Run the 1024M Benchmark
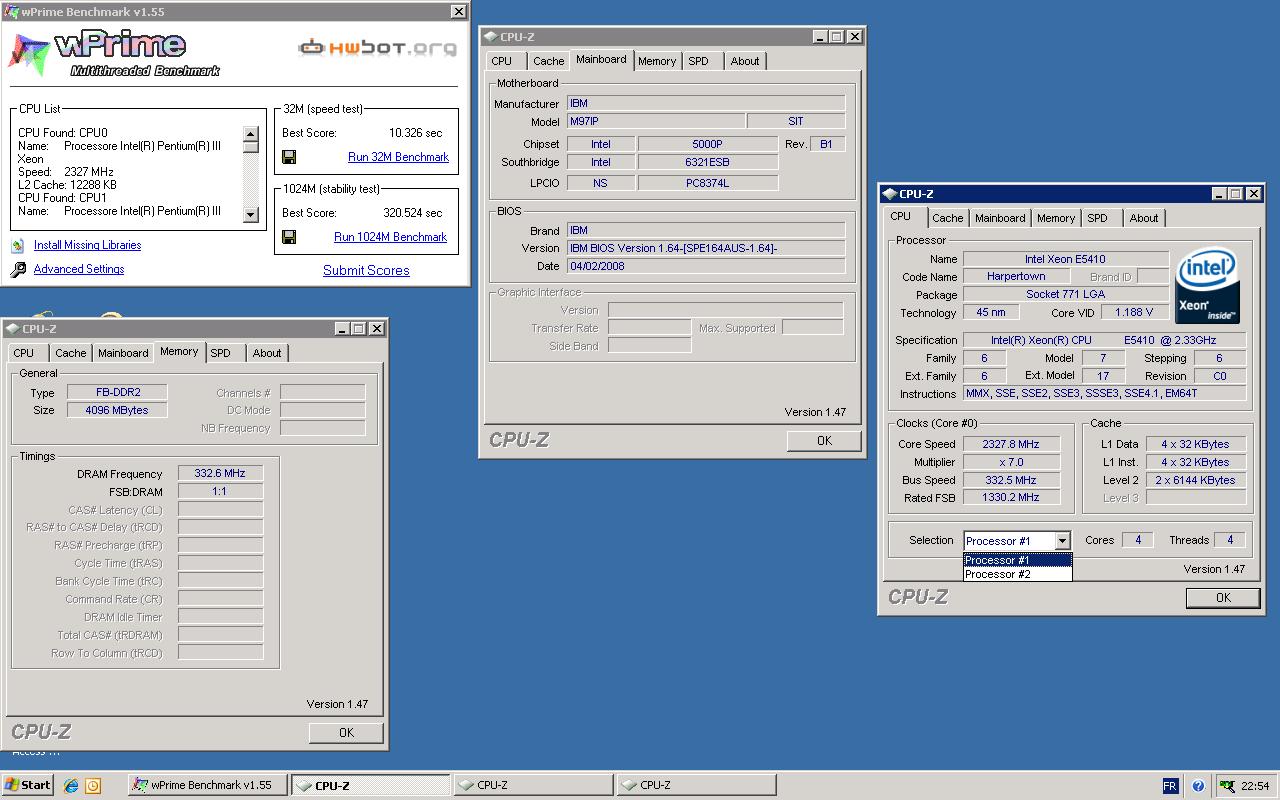The width and height of the screenshot is (1280, 800). [390, 237]
